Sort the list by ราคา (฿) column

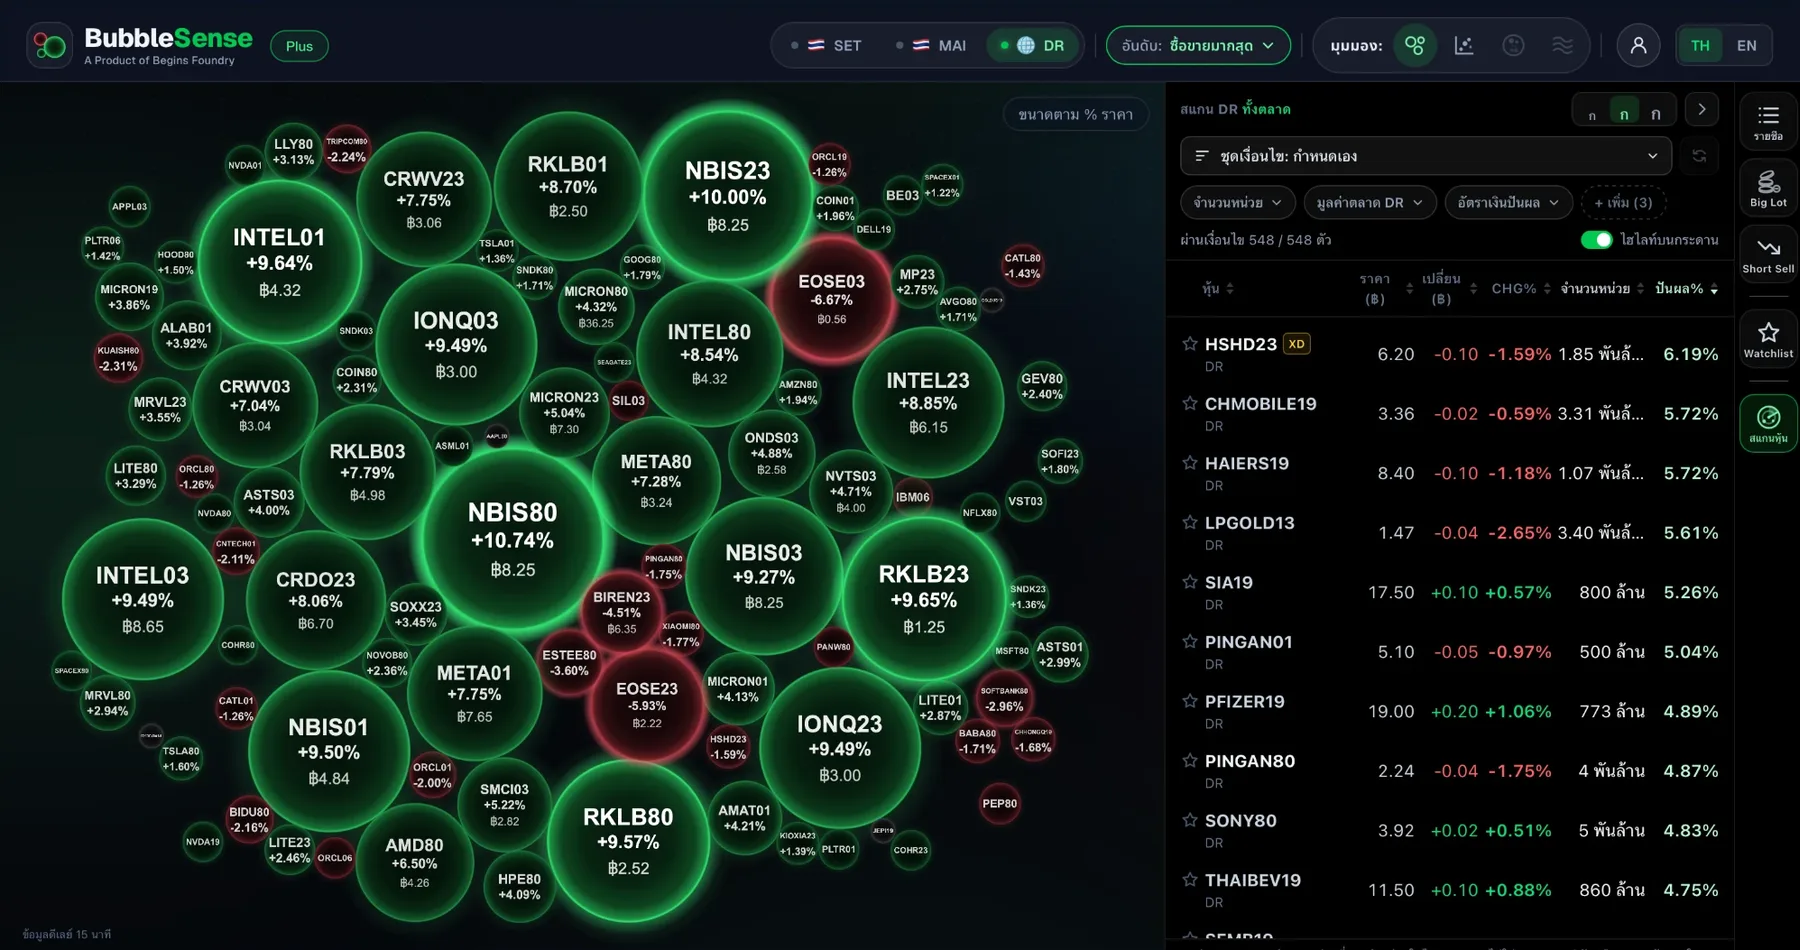1384,288
